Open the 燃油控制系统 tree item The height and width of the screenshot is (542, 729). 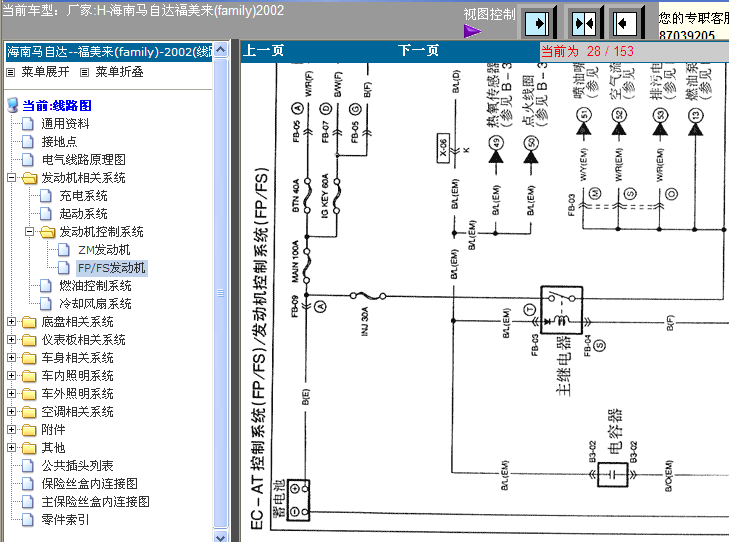pyautogui.click(x=96, y=286)
